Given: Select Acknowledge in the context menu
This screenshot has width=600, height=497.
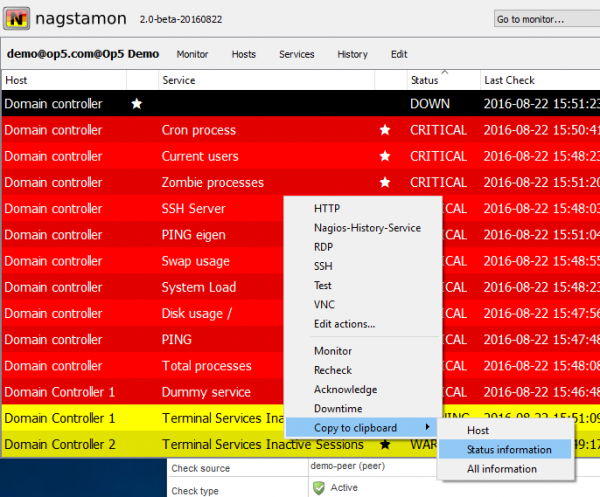Looking at the screenshot, I should [x=345, y=390].
